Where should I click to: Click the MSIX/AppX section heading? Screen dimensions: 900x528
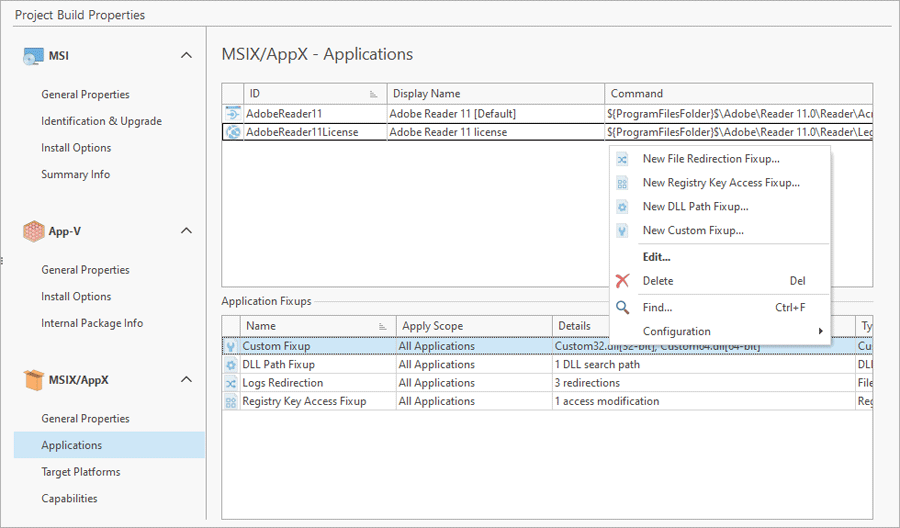pos(78,380)
